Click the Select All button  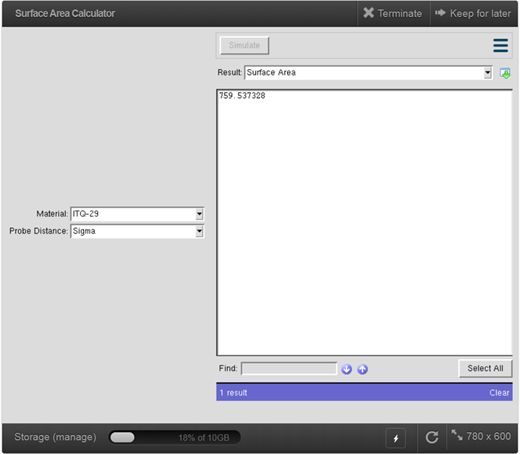coord(485,368)
